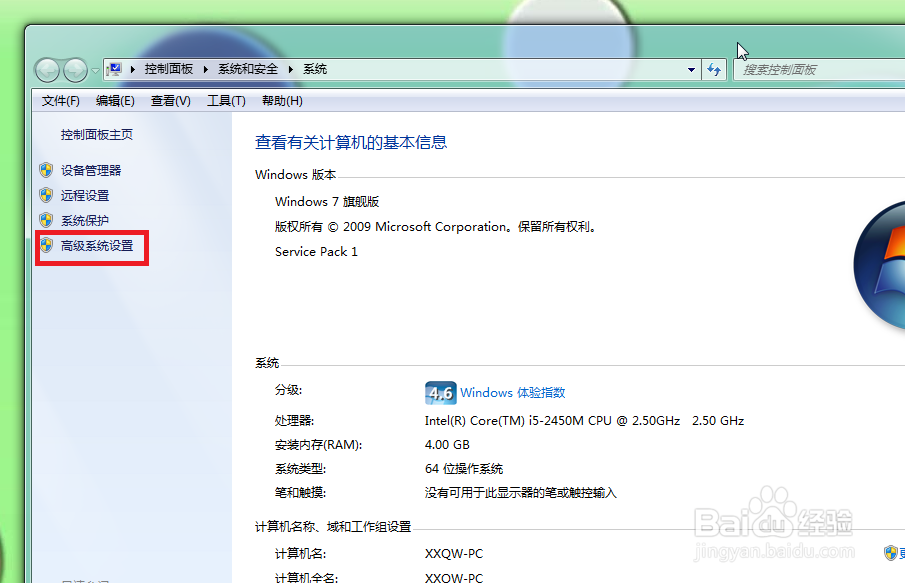
Task: Focus the 搜索控制面板 search field
Action: tap(819, 70)
